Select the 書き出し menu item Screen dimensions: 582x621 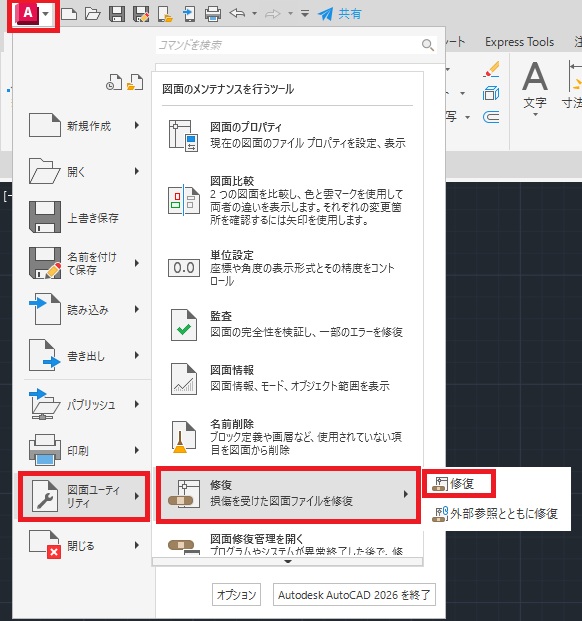pyautogui.click(x=84, y=355)
